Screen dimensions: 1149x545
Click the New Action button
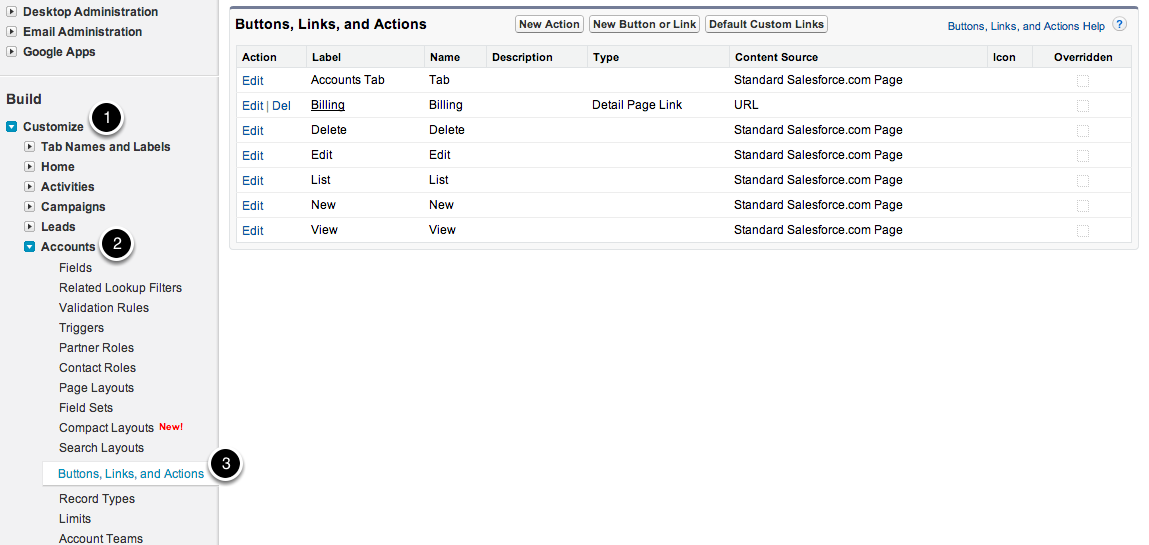[x=549, y=24]
